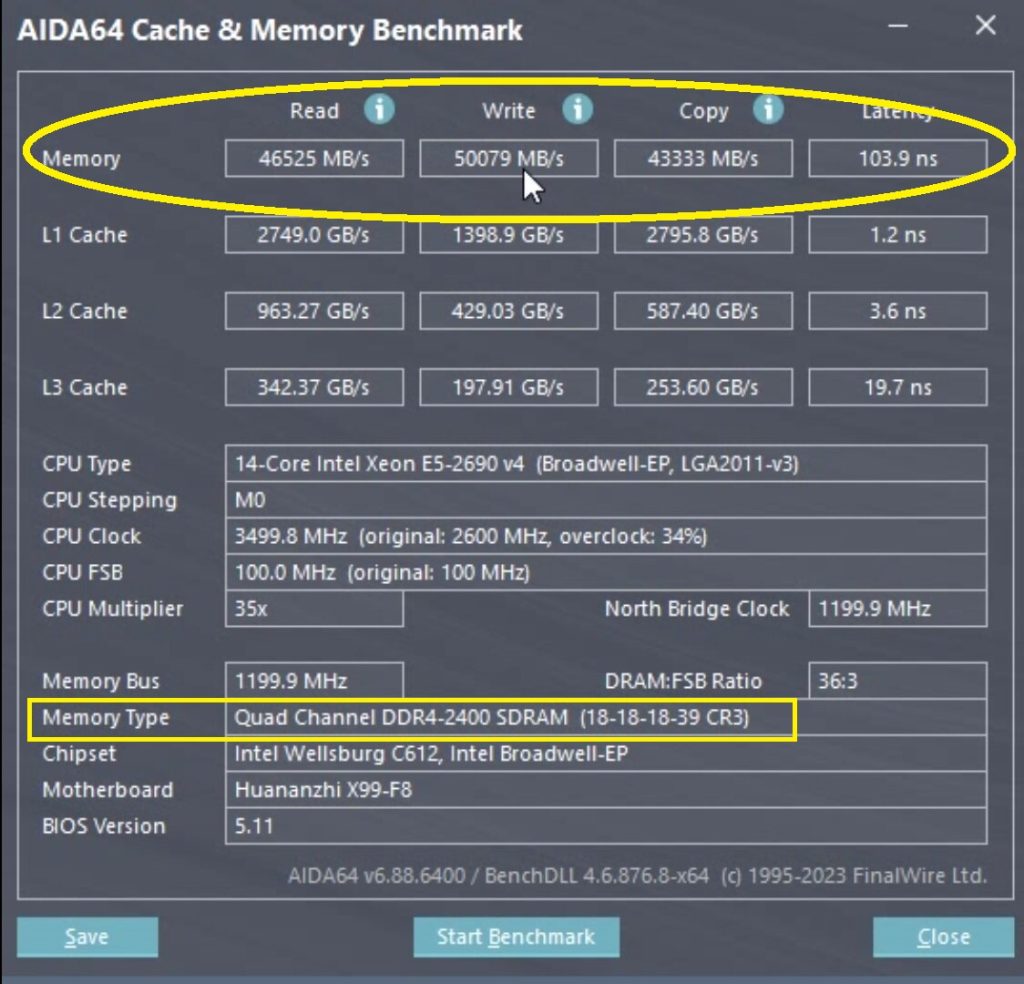The width and height of the screenshot is (1024, 984).
Task: Click the CPU Type label
Action: point(86,464)
